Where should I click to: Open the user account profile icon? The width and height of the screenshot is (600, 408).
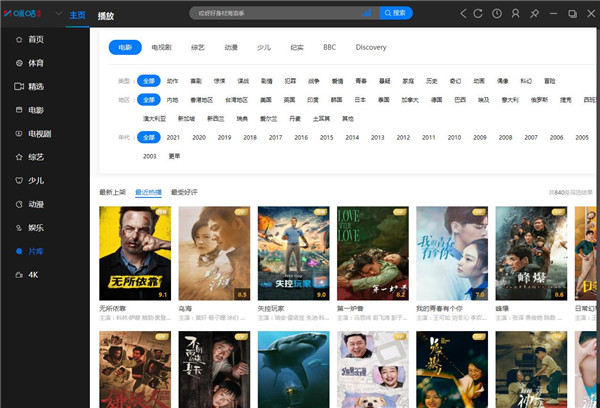(x=515, y=13)
